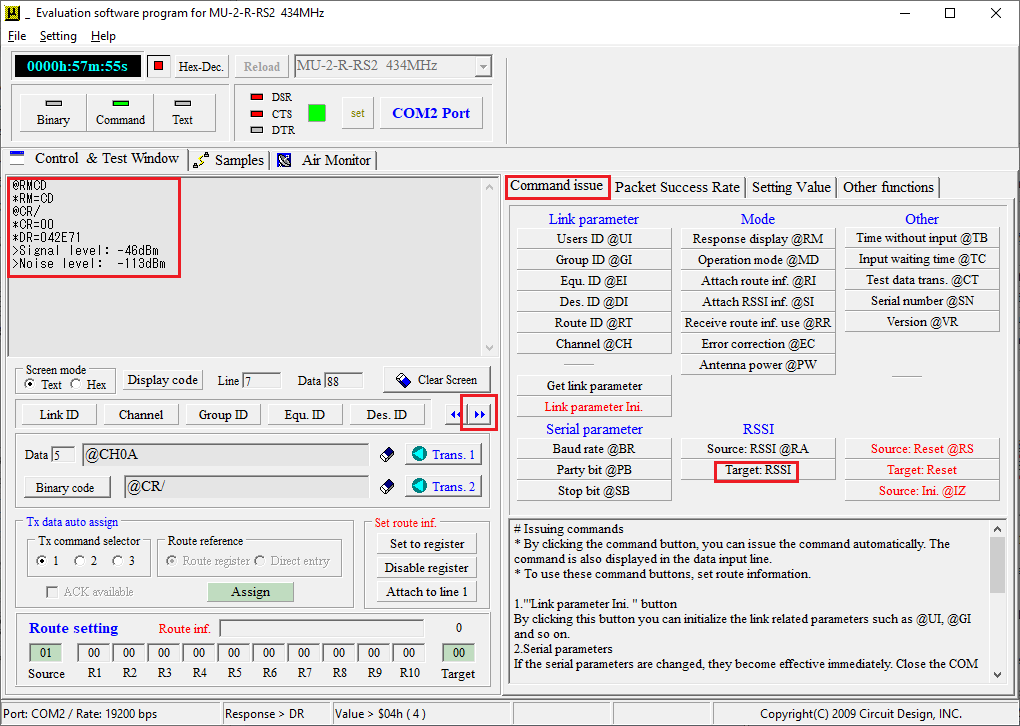Click the Source route field 01
The width and height of the screenshot is (1020, 726).
(46, 652)
